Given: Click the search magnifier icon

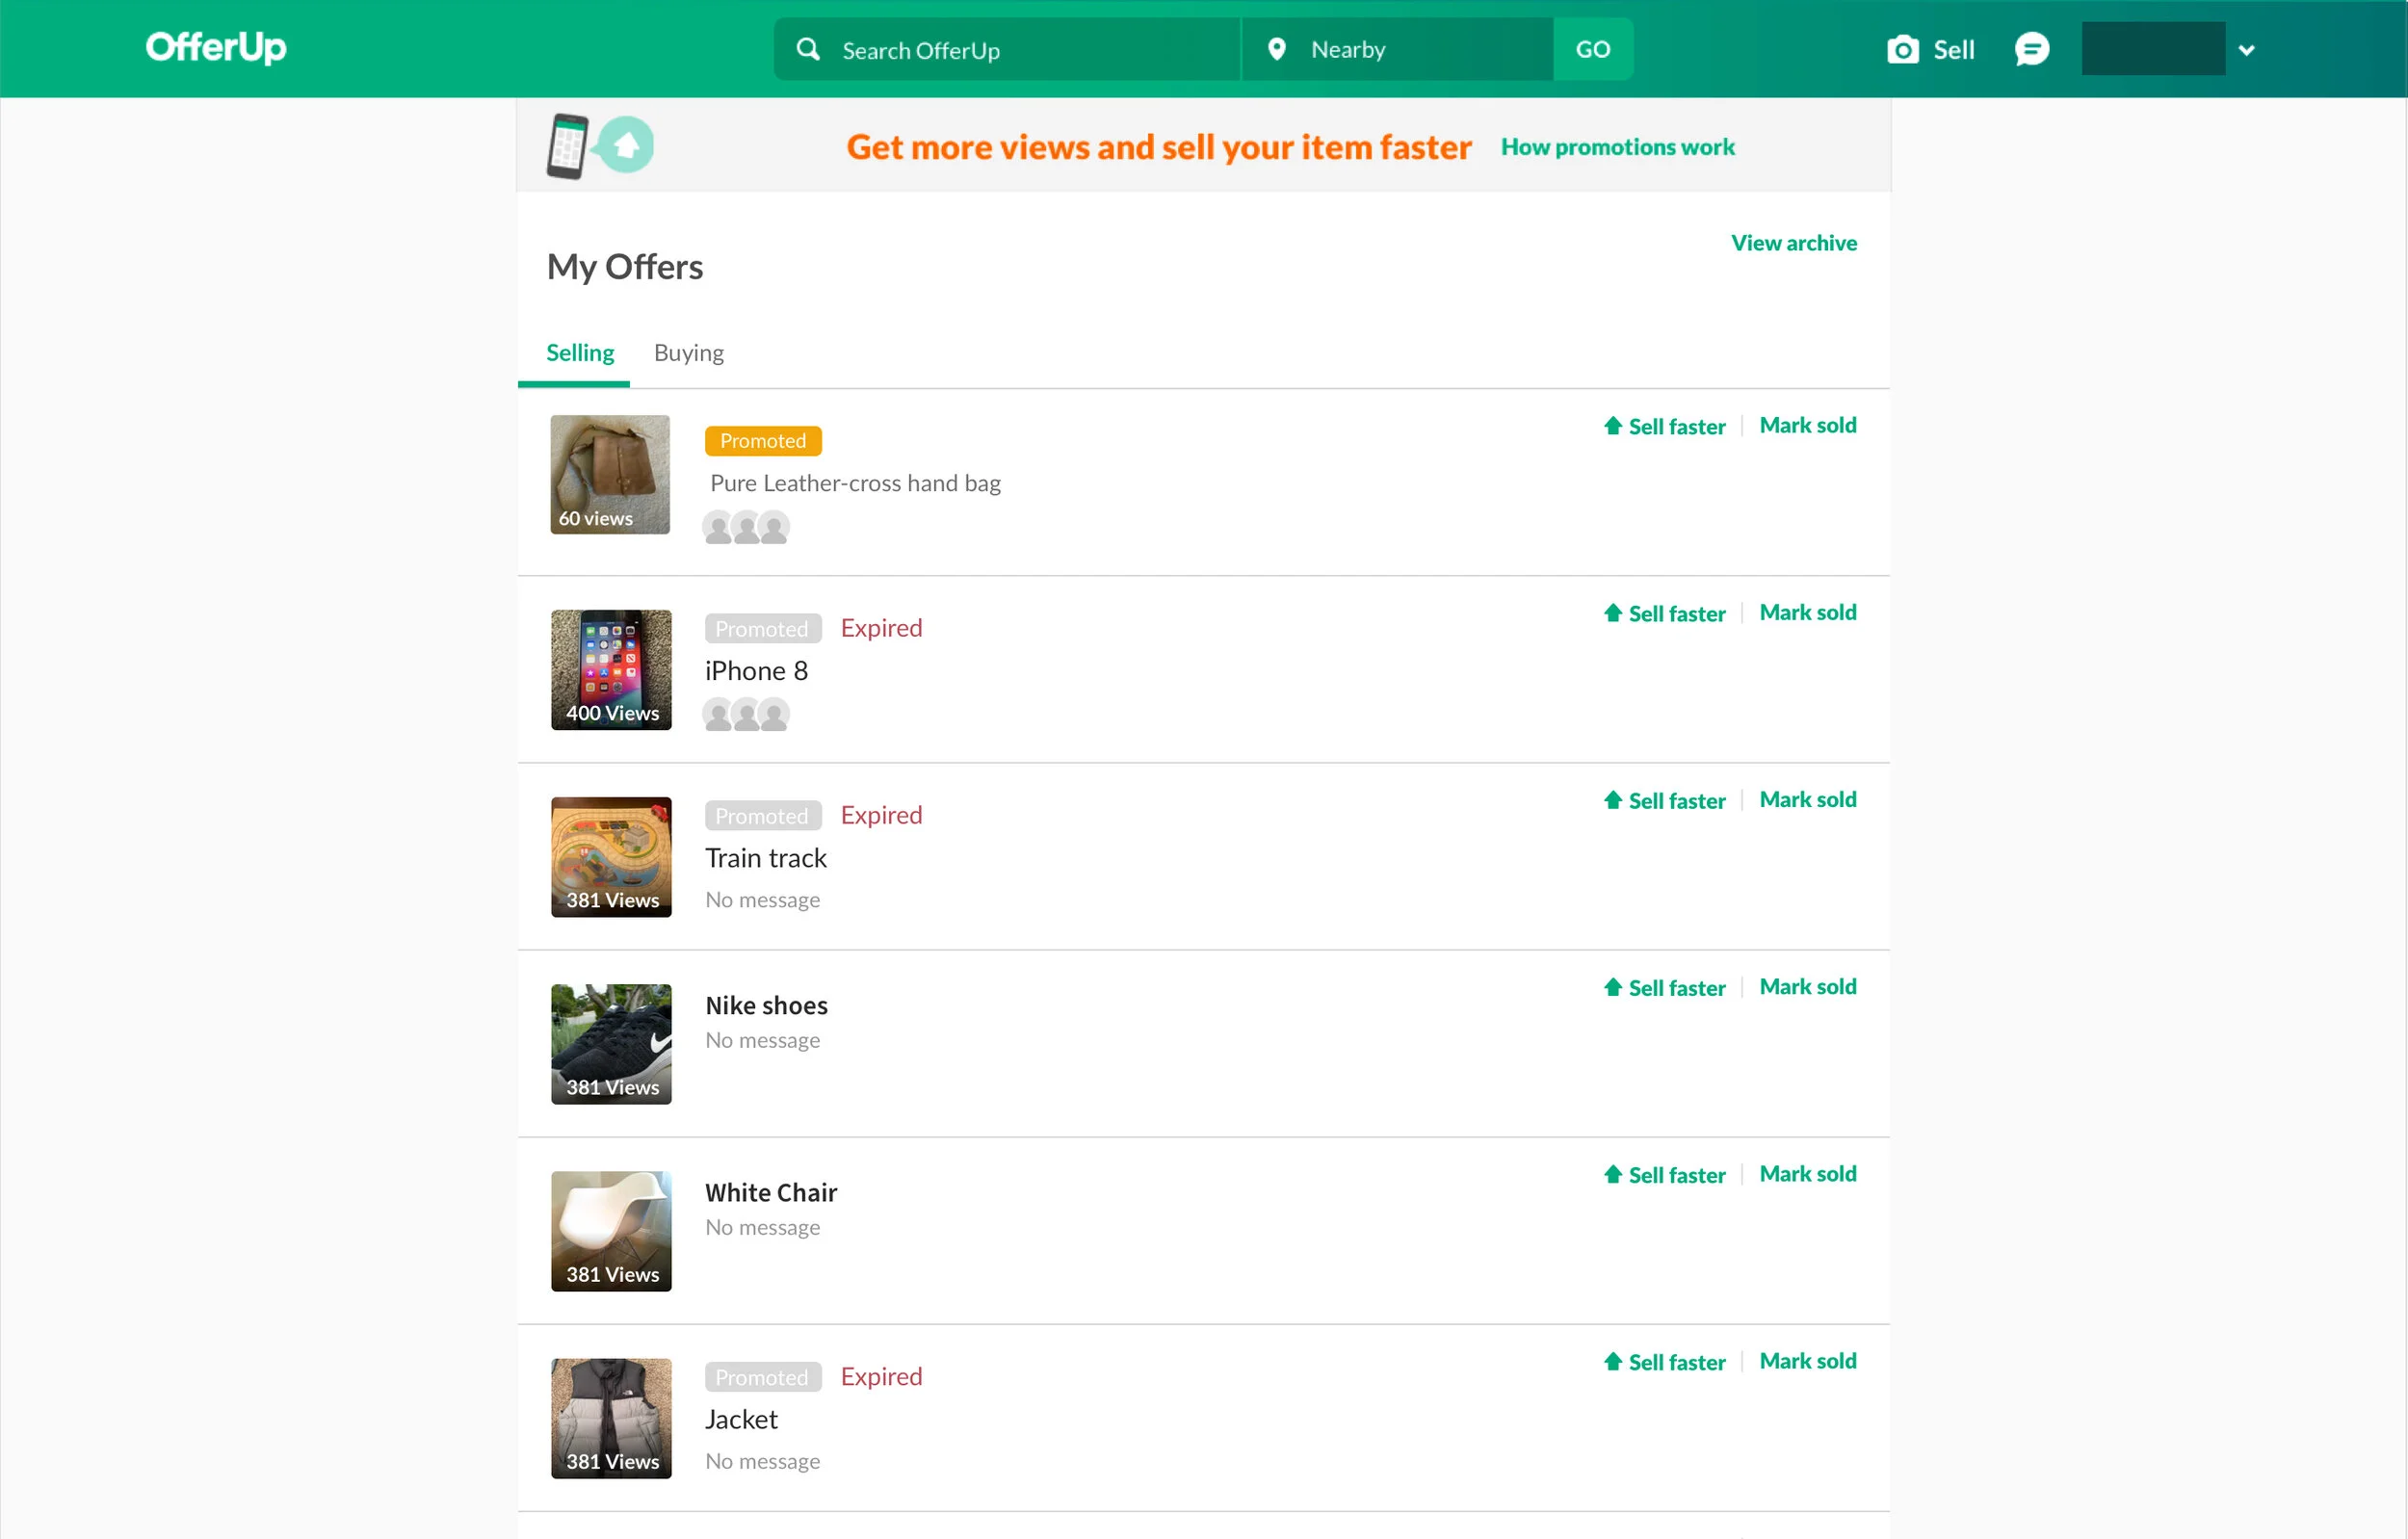Looking at the screenshot, I should [x=807, y=48].
